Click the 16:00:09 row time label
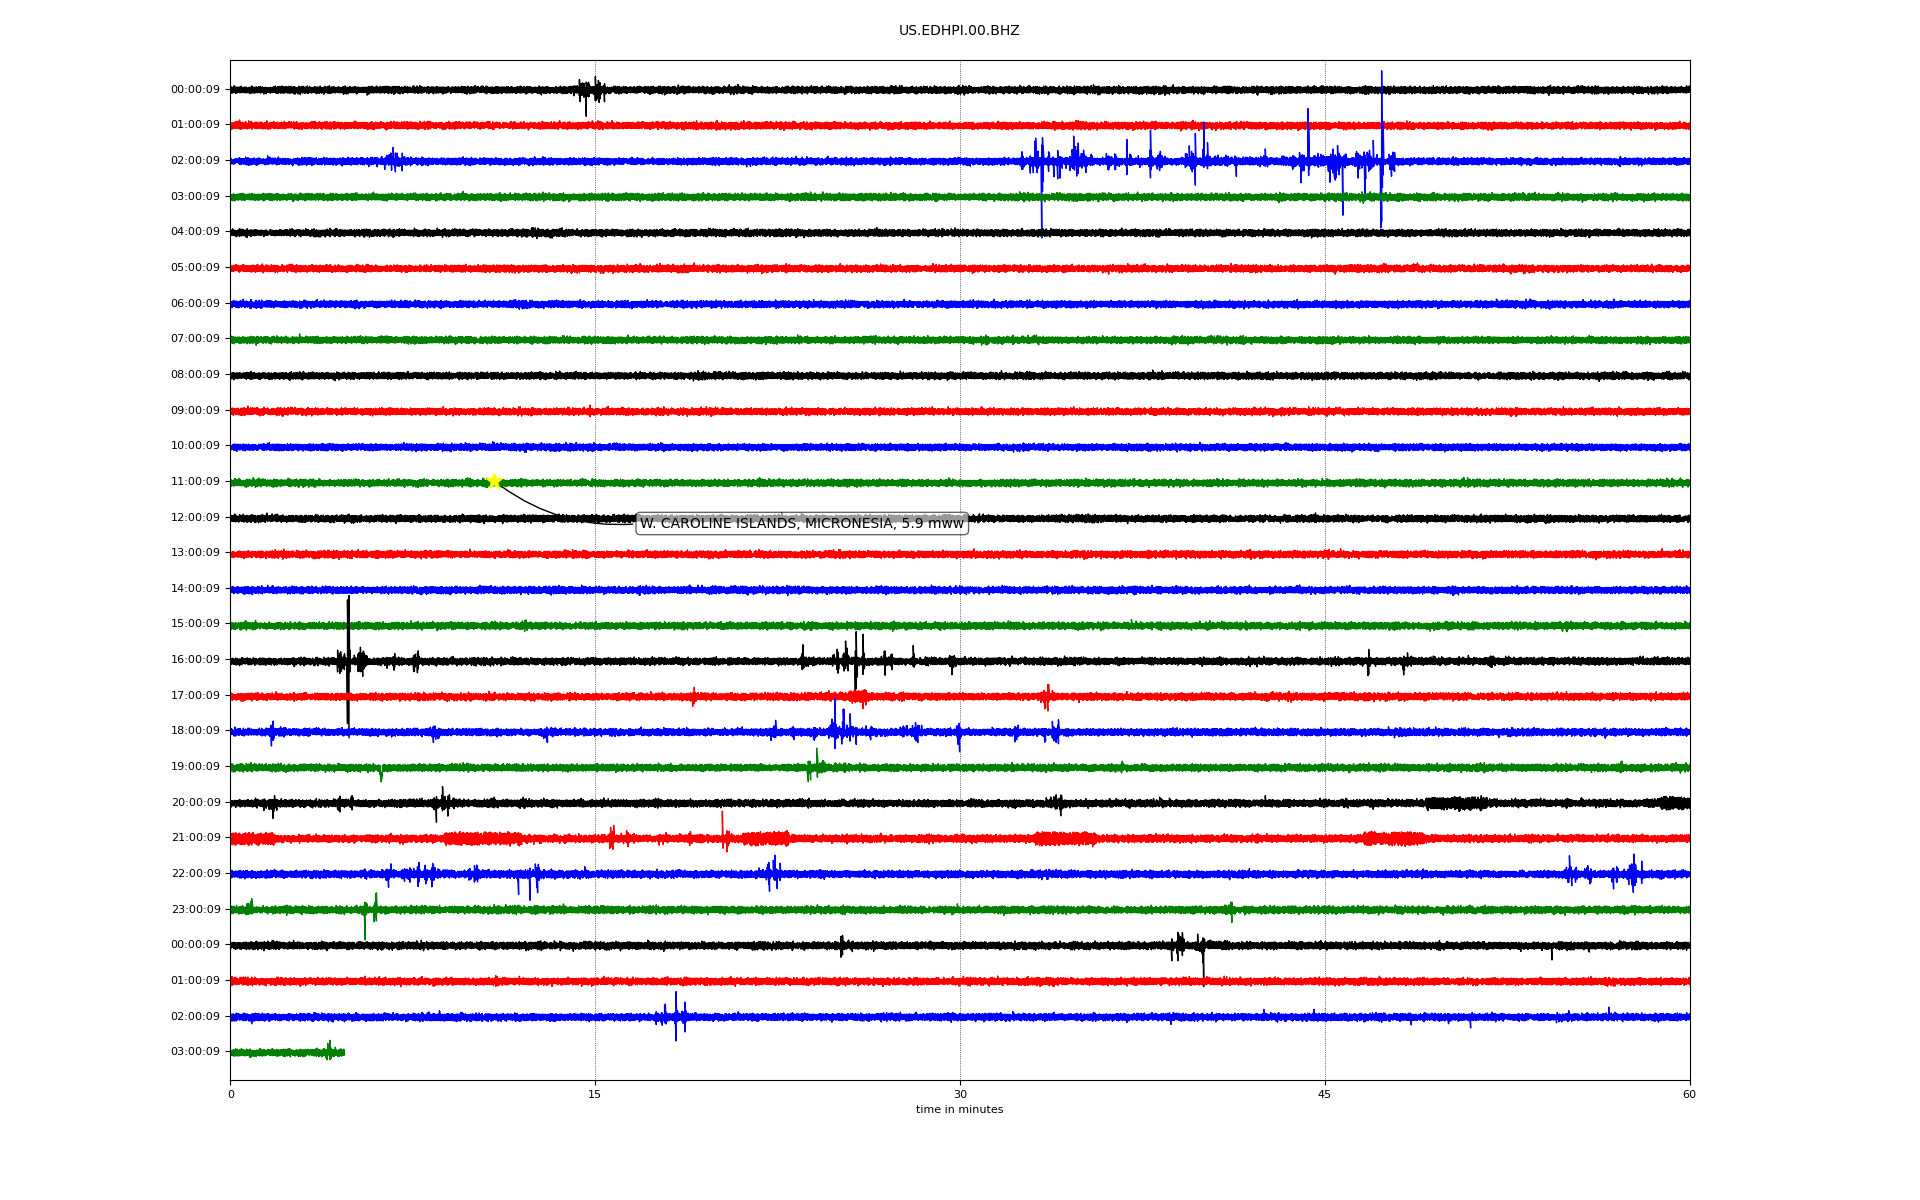The width and height of the screenshot is (1920, 1200). click(195, 660)
